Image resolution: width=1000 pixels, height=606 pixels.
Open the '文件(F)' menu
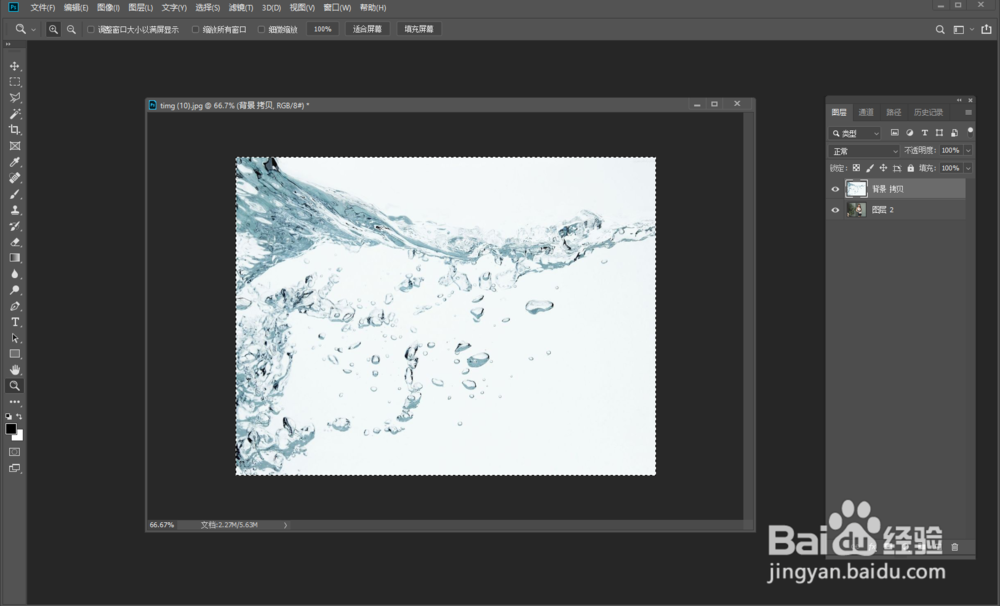[43, 8]
